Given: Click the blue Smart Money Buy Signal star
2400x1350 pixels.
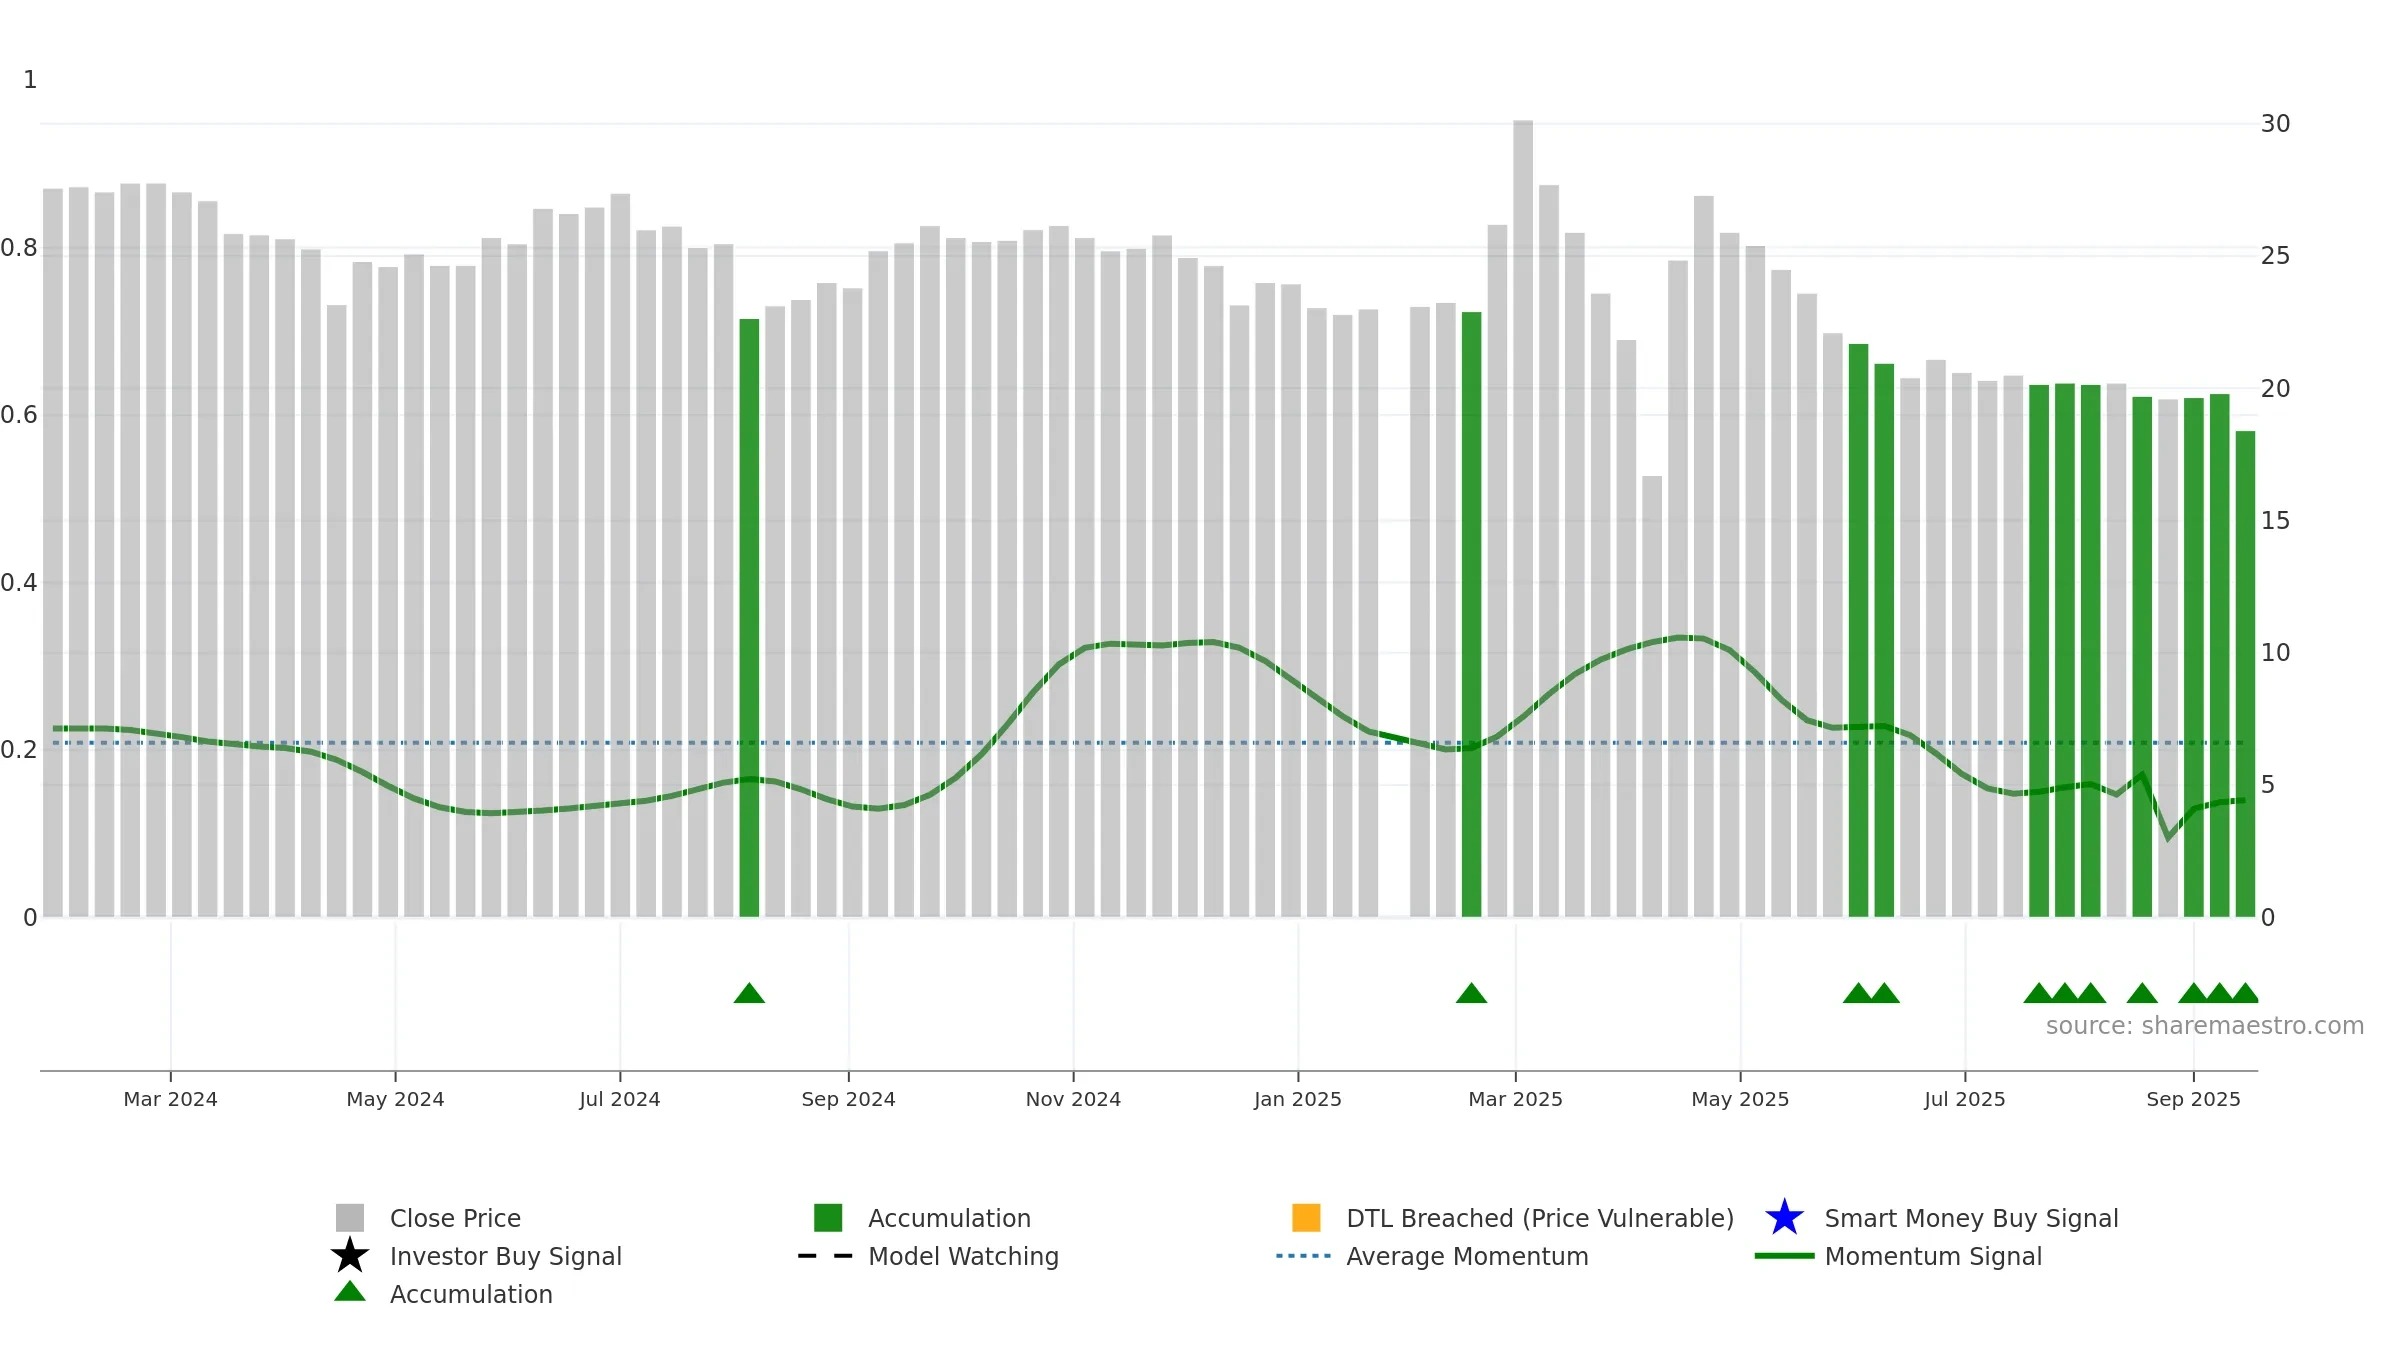Looking at the screenshot, I should pos(1784,1218).
